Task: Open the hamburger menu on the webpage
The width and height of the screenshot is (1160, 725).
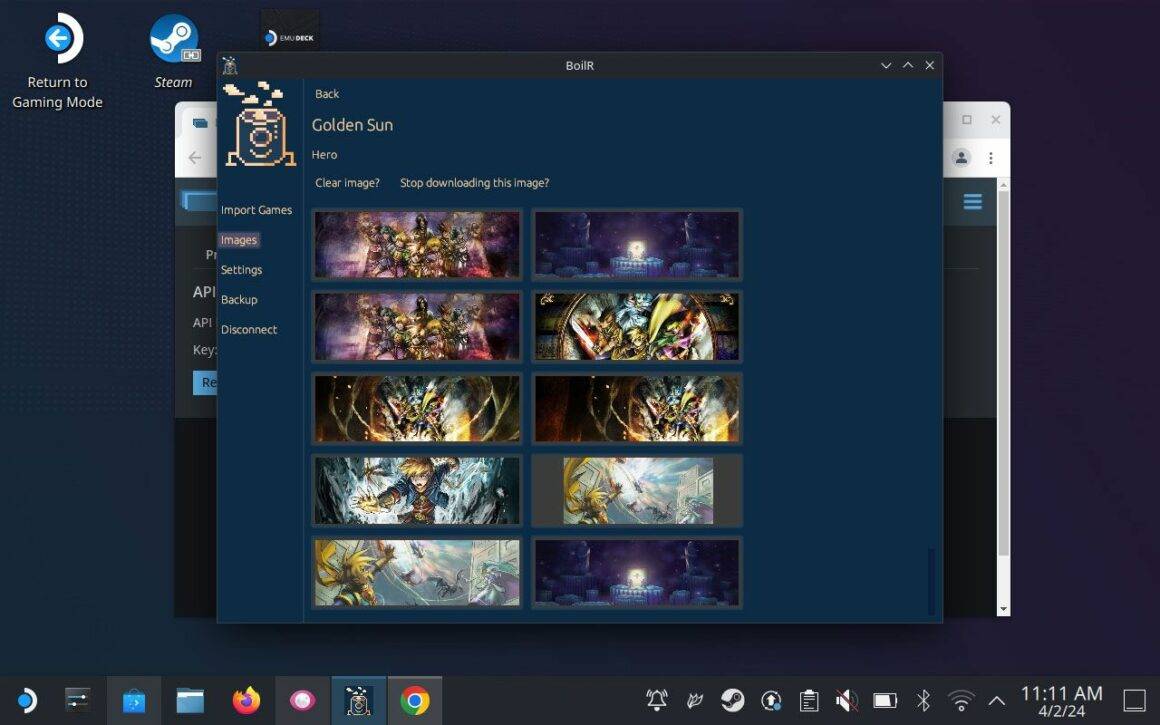Action: [973, 202]
